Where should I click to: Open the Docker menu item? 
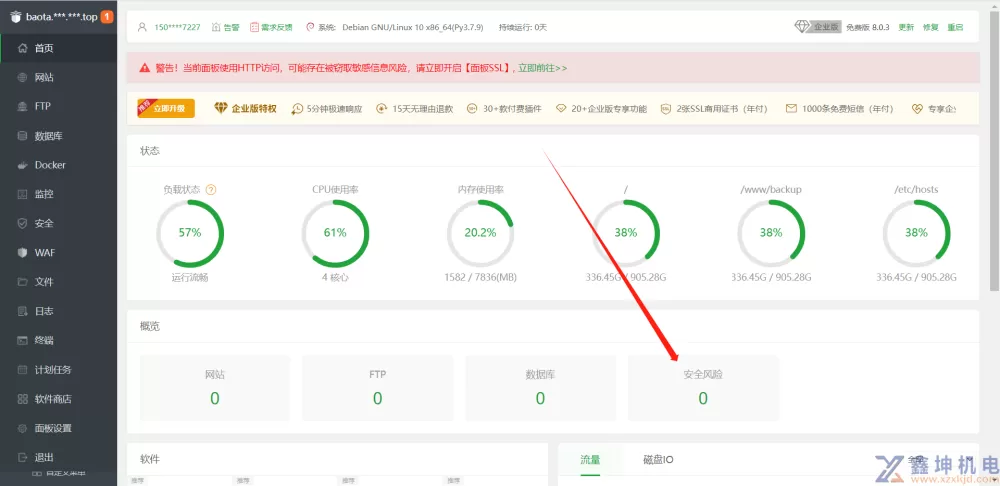[x=59, y=165]
